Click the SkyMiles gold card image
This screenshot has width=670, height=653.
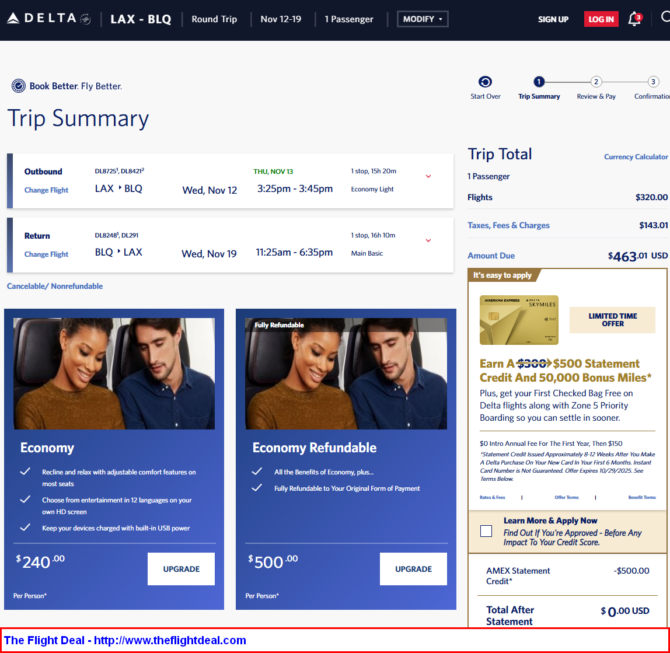pyautogui.click(x=519, y=320)
